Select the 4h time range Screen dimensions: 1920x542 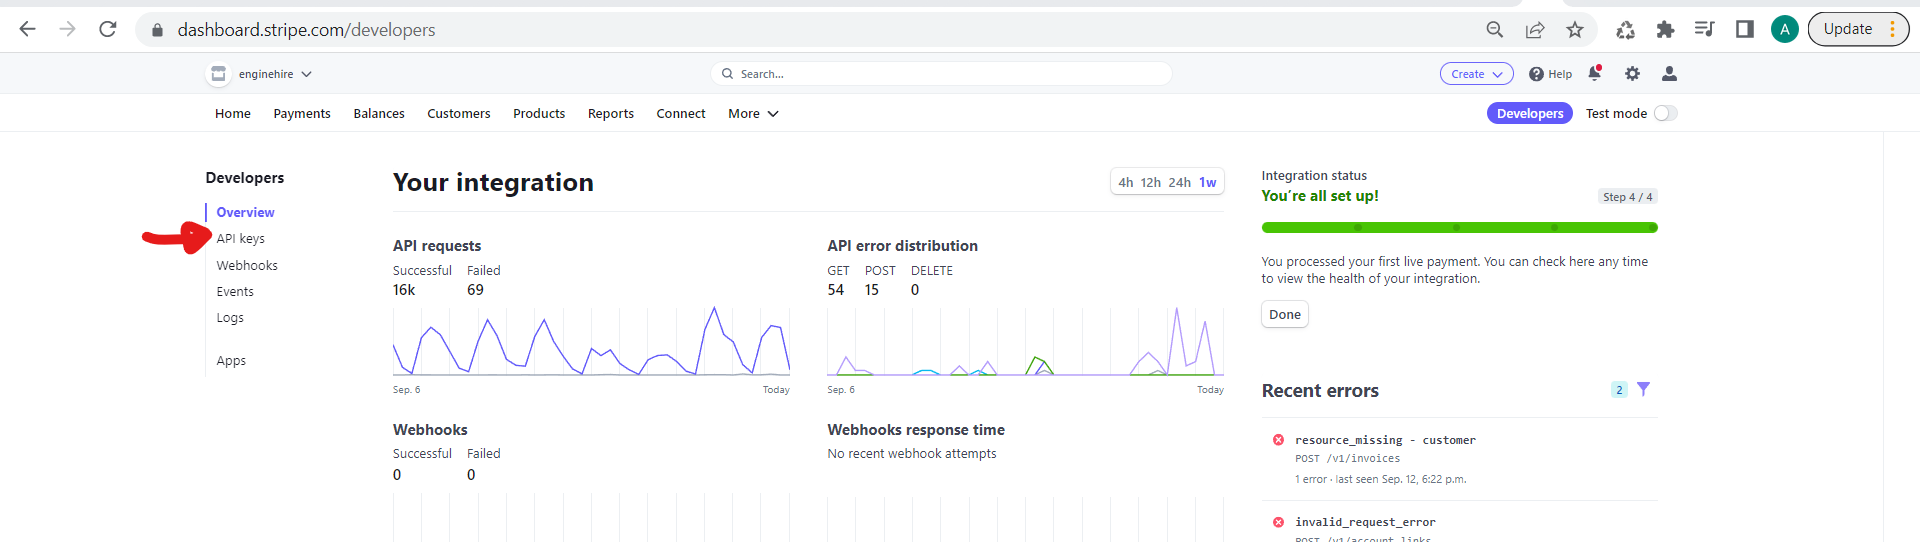(x=1126, y=182)
